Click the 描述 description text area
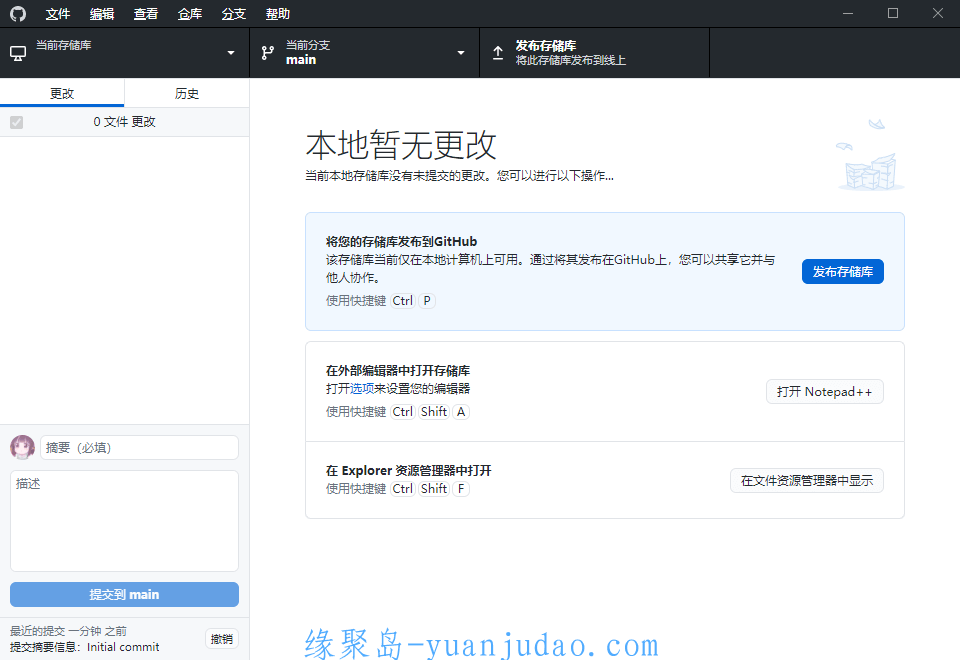Viewport: 960px width, 660px height. [124, 520]
